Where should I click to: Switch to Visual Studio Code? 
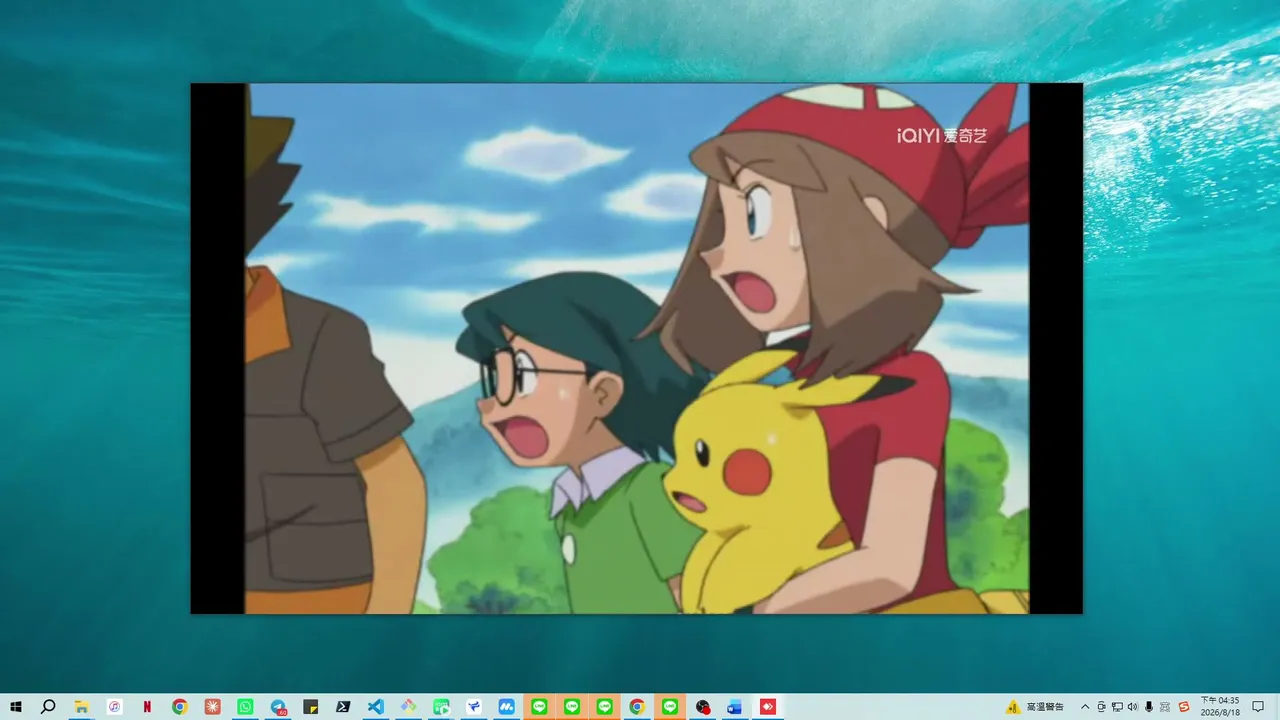pyautogui.click(x=375, y=706)
